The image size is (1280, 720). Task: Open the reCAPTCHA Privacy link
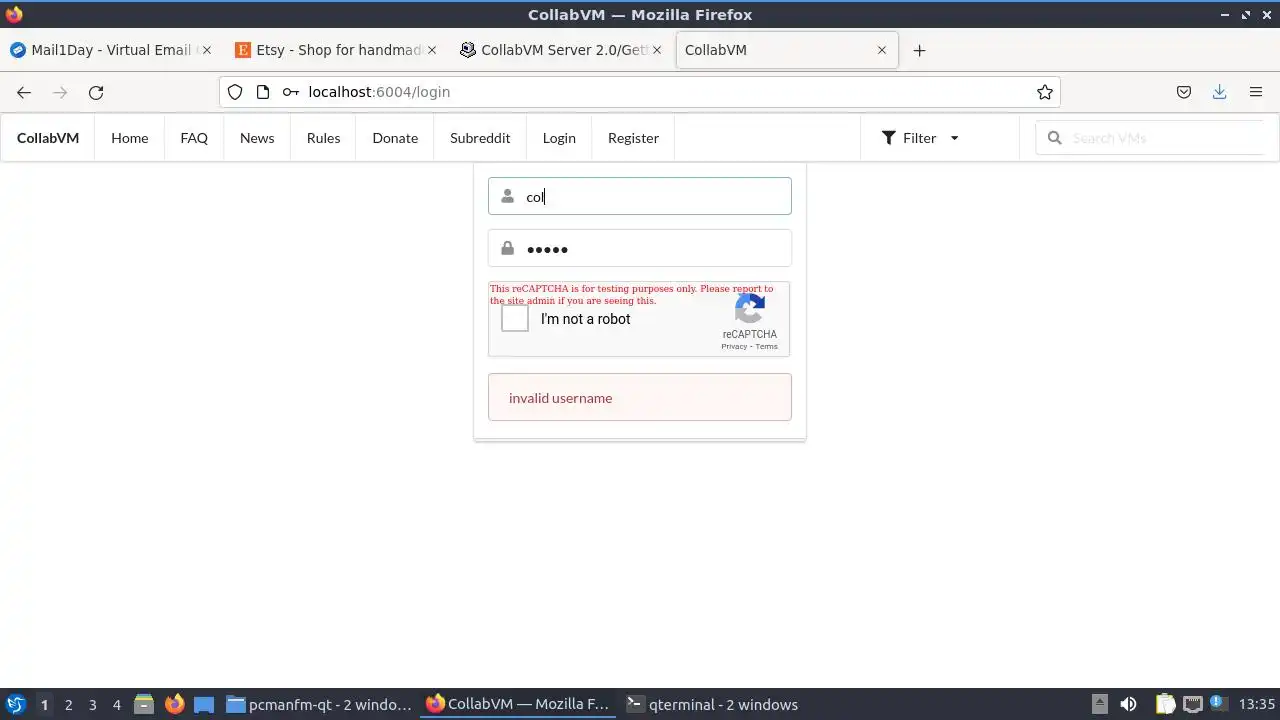coord(734,347)
